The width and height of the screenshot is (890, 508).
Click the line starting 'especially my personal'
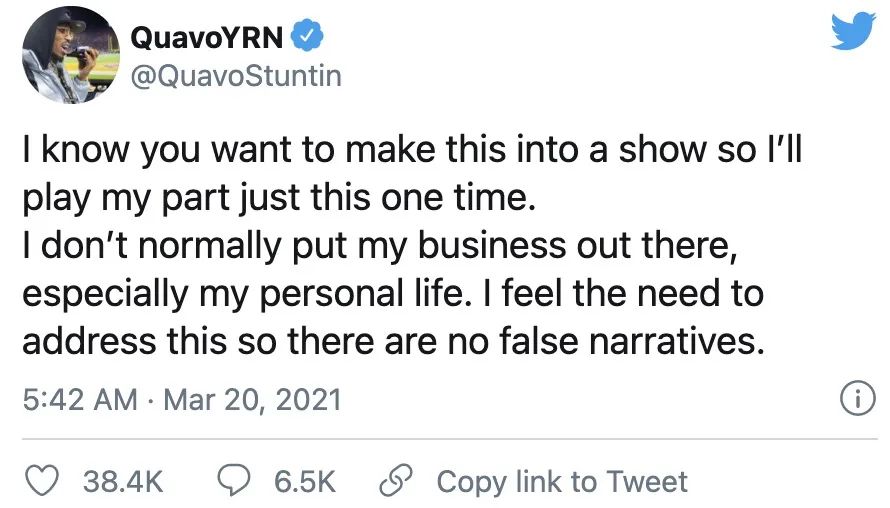coord(392,293)
